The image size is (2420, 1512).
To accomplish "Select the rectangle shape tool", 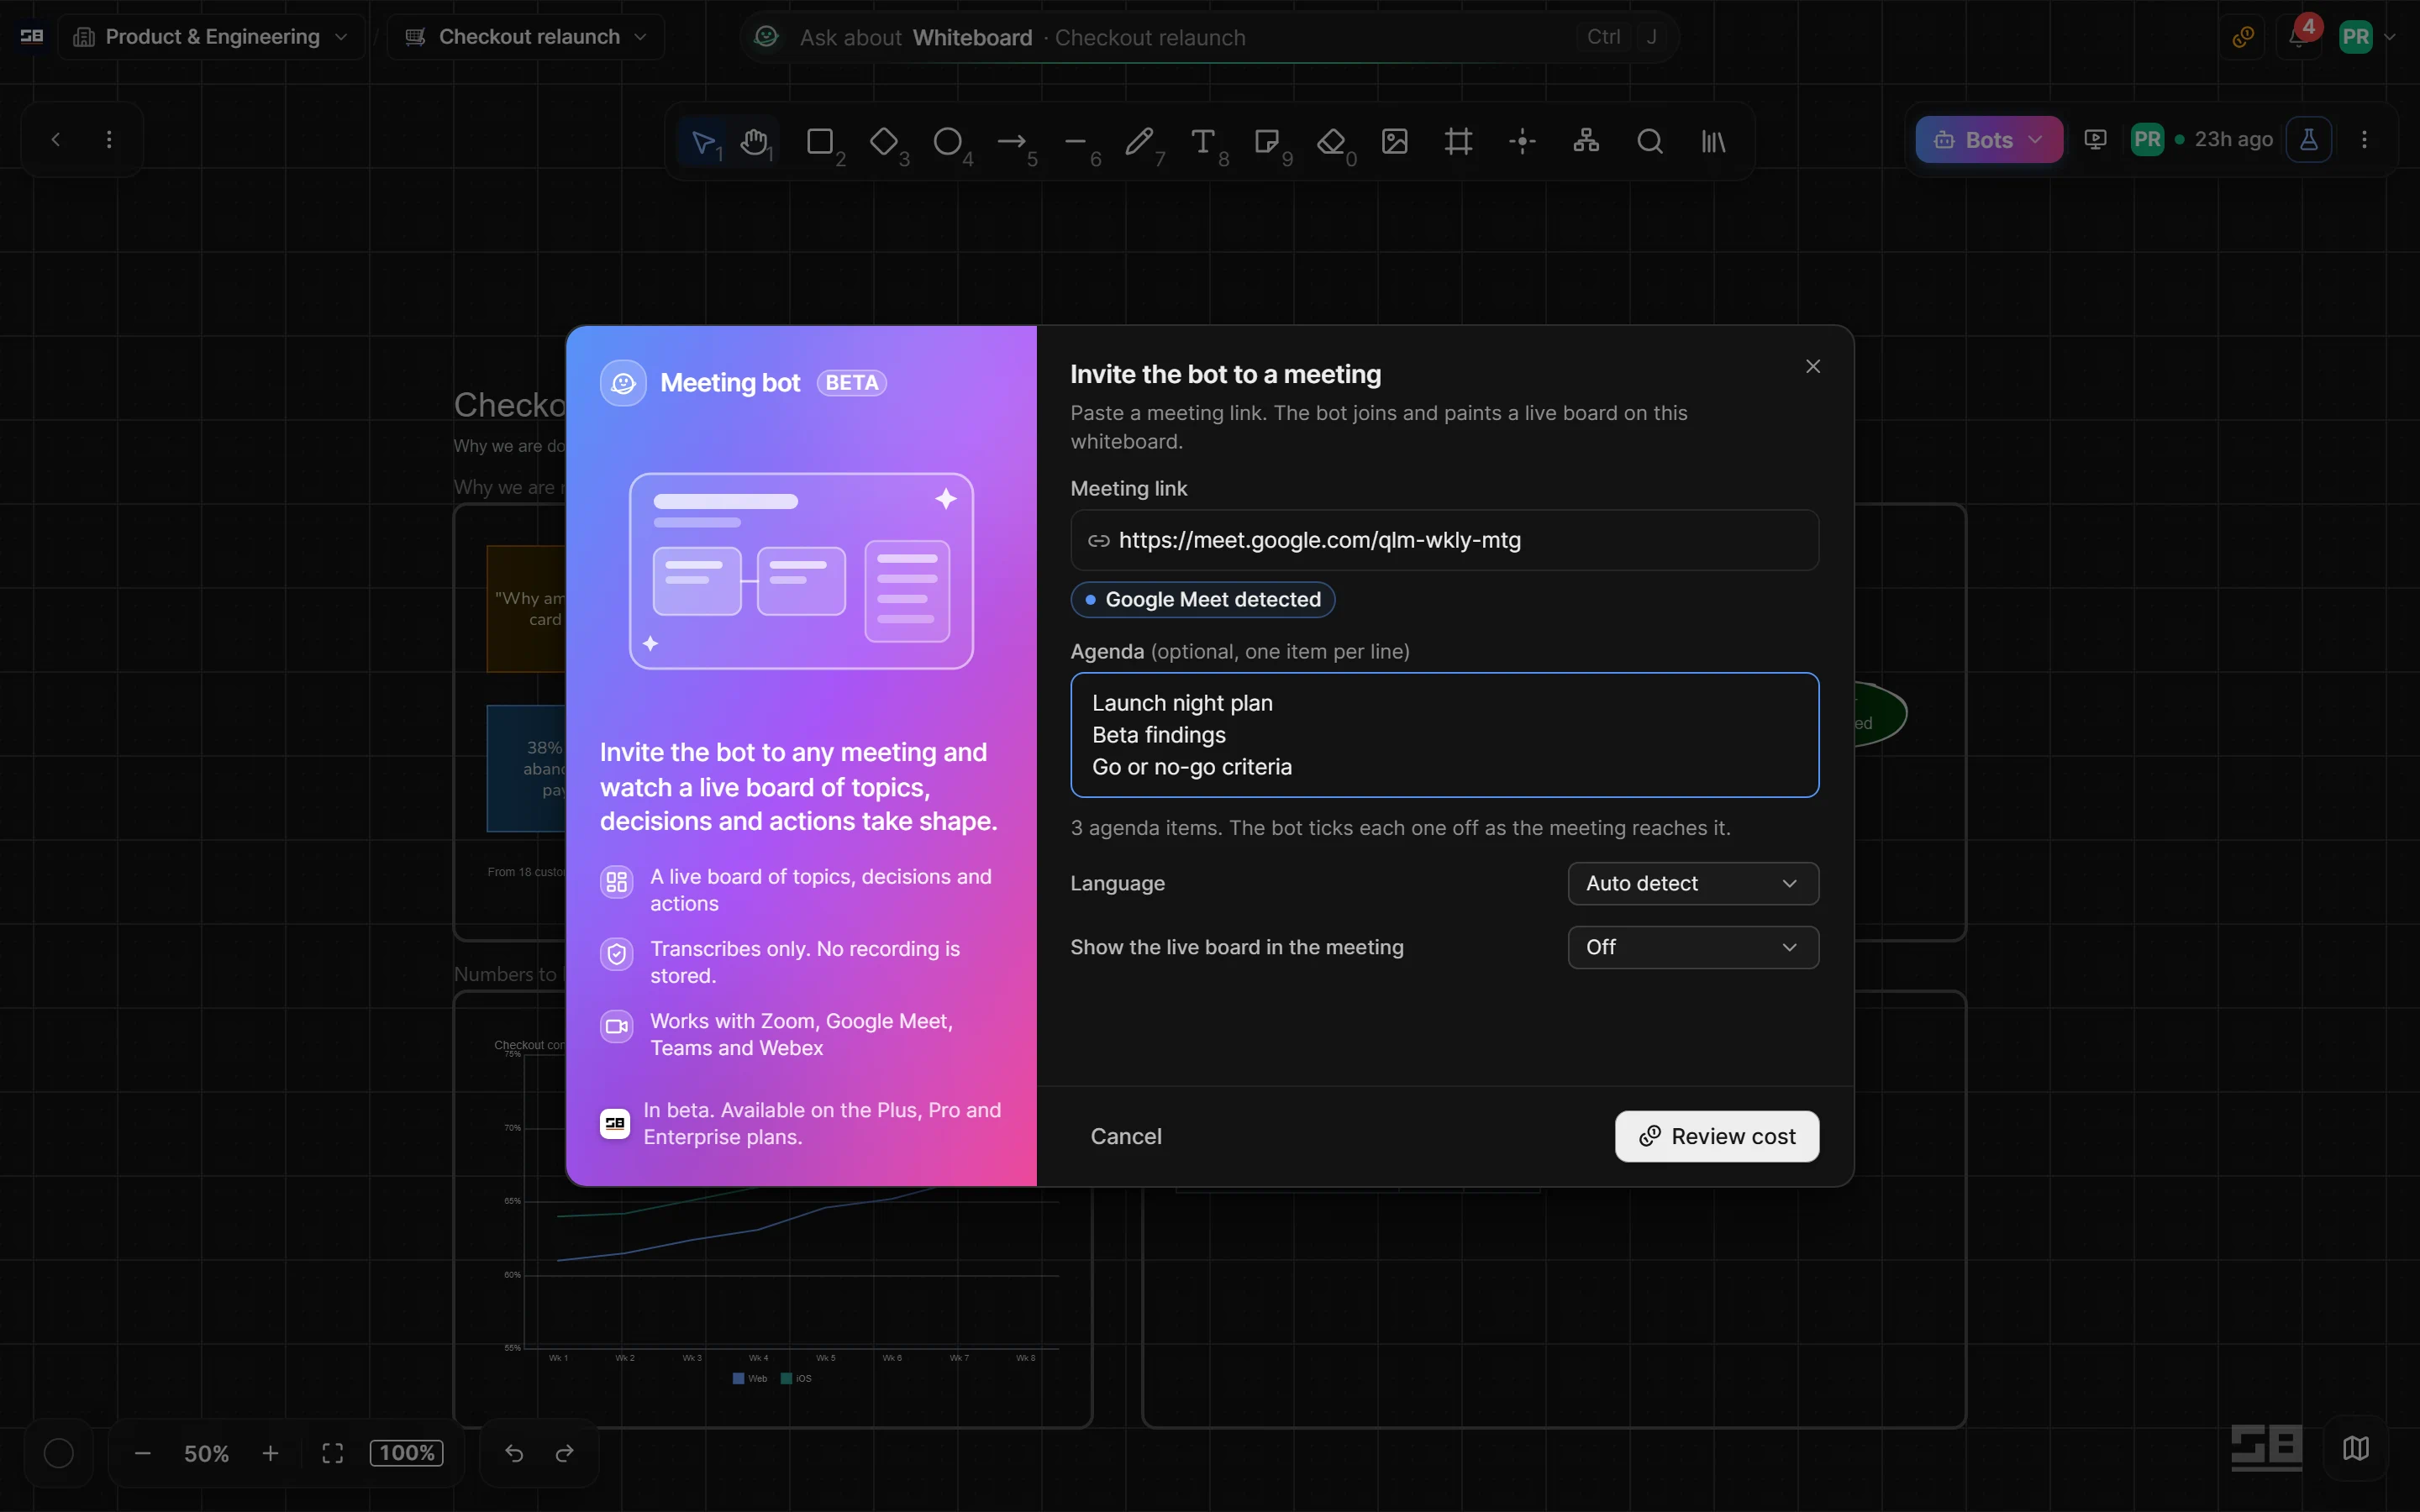I will tap(821, 142).
